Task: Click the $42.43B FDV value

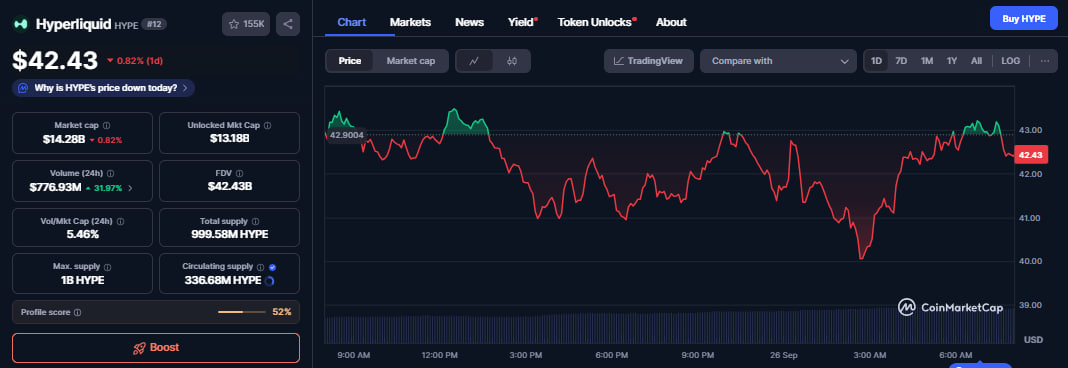Action: [230, 187]
